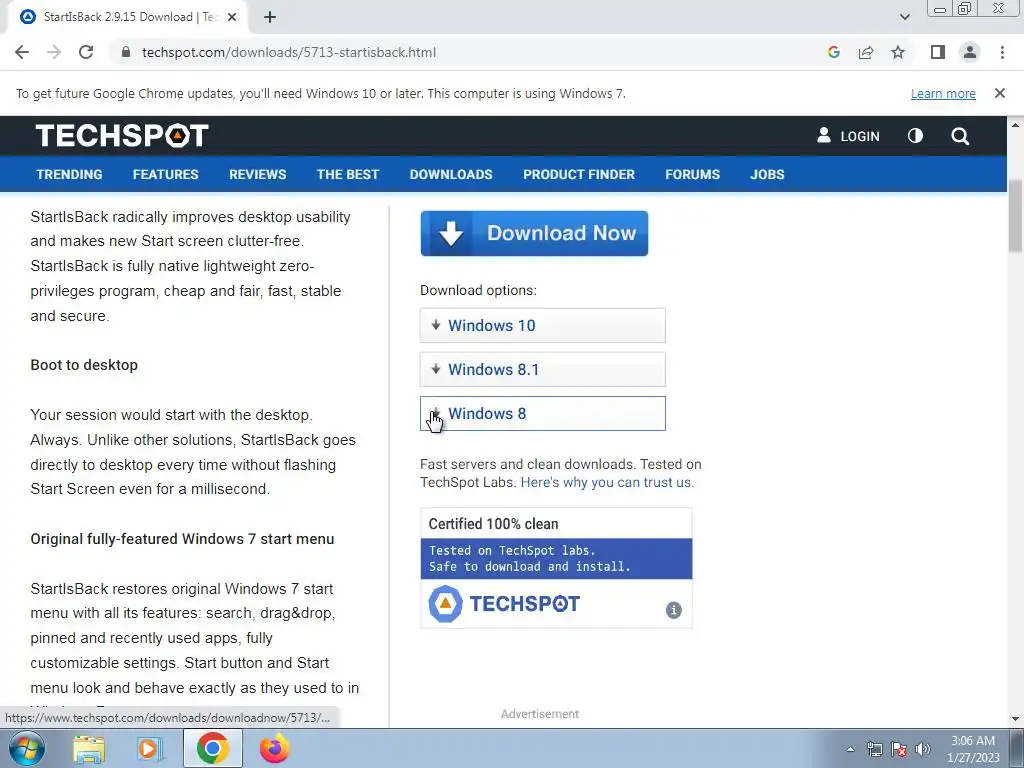1024x768 pixels.
Task: Click the Google icon in address bar
Action: click(x=833, y=52)
